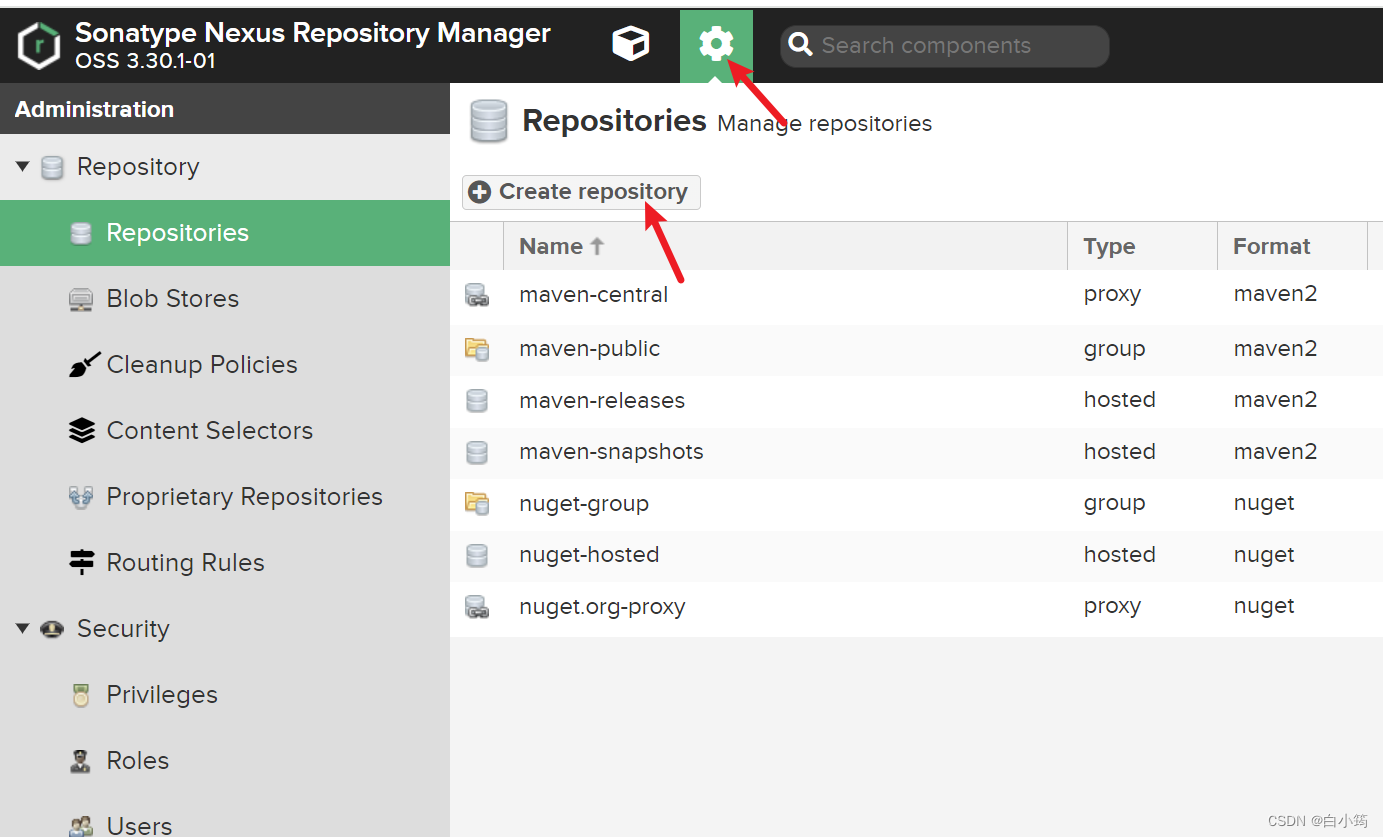Click the Repository section database icon

pyautogui.click(x=52, y=168)
